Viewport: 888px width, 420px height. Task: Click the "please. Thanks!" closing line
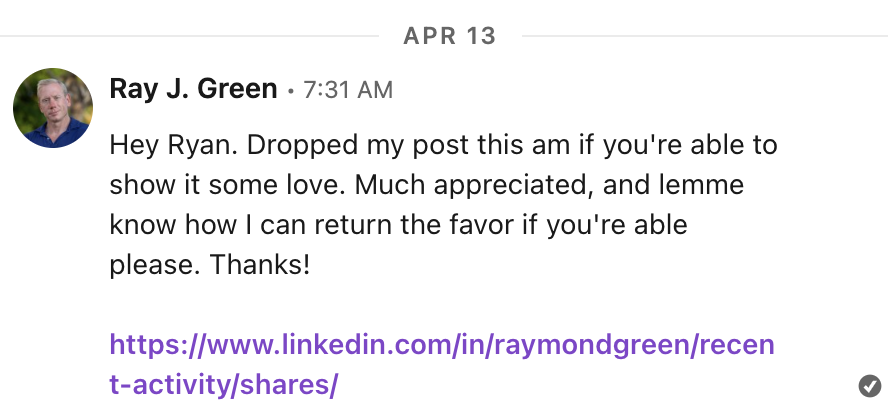211,265
